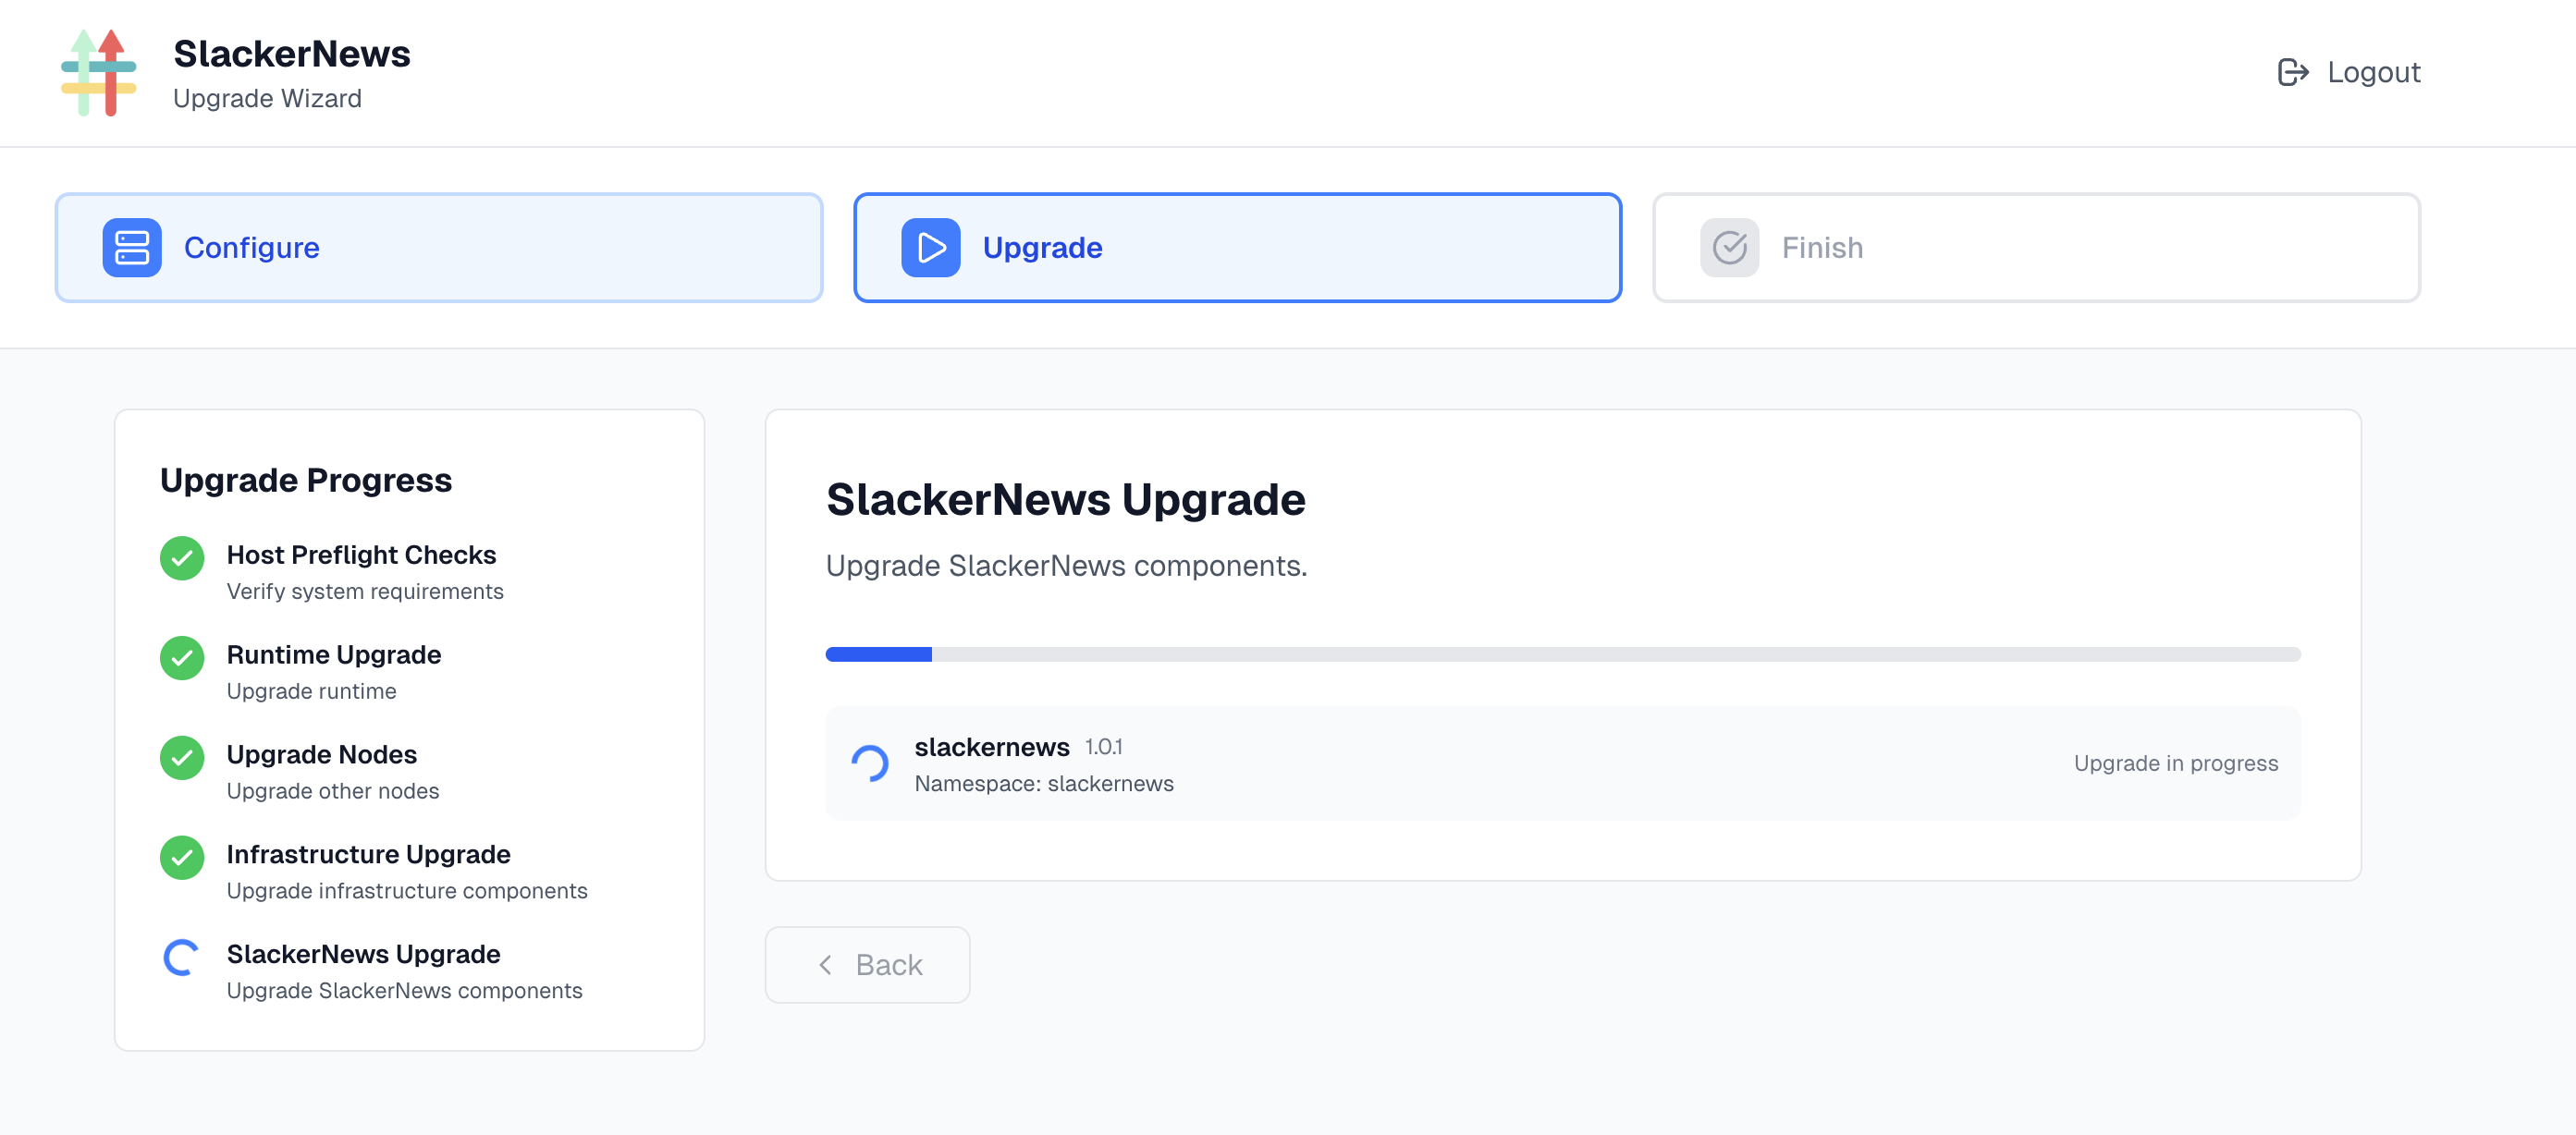This screenshot has height=1135, width=2576.
Task: Click the Logout arrow icon
Action: point(2293,71)
